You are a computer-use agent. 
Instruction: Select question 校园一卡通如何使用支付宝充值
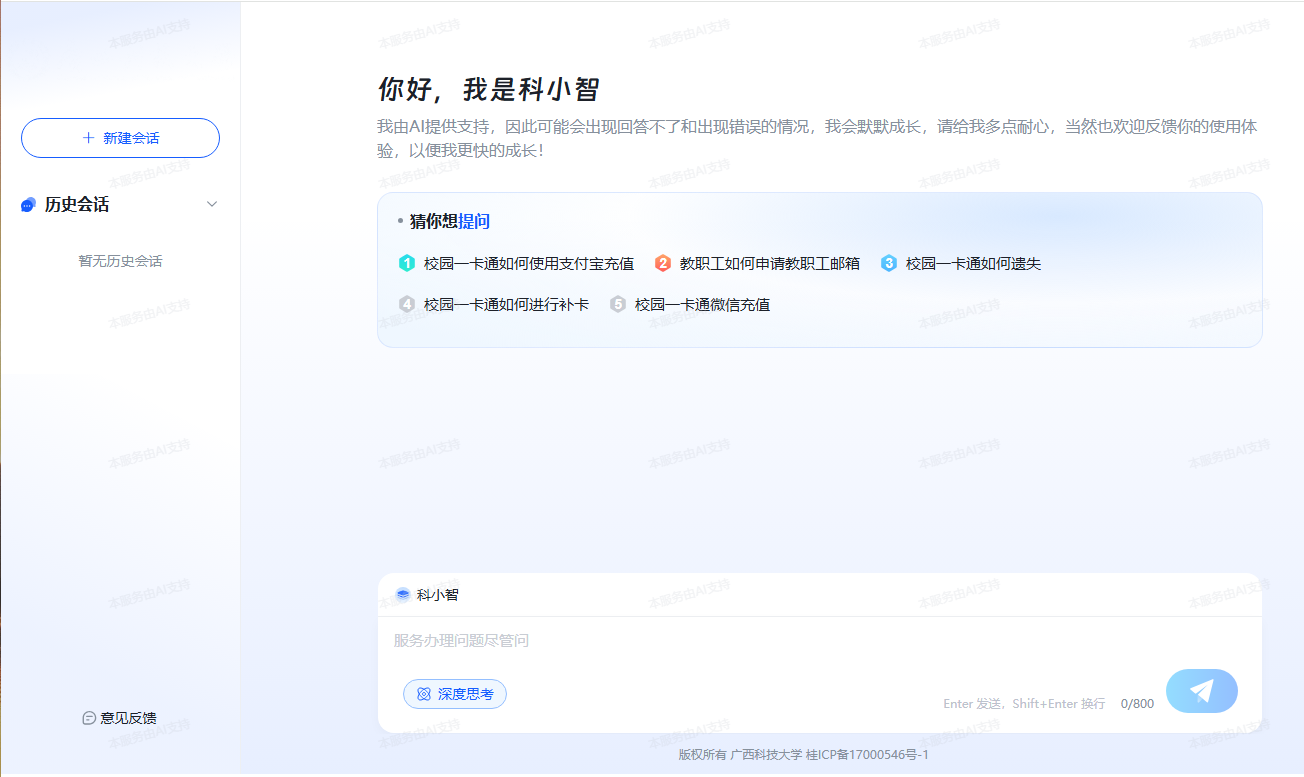(x=528, y=264)
